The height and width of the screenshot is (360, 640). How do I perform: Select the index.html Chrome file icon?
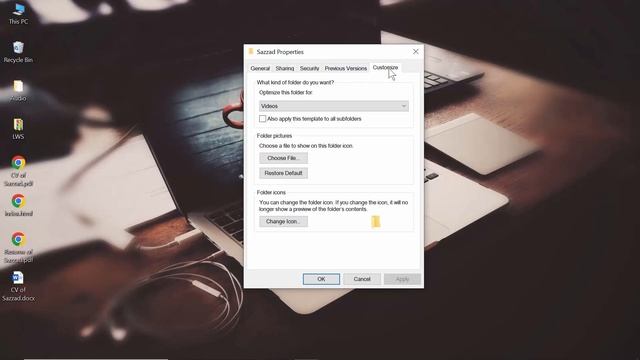[18, 205]
